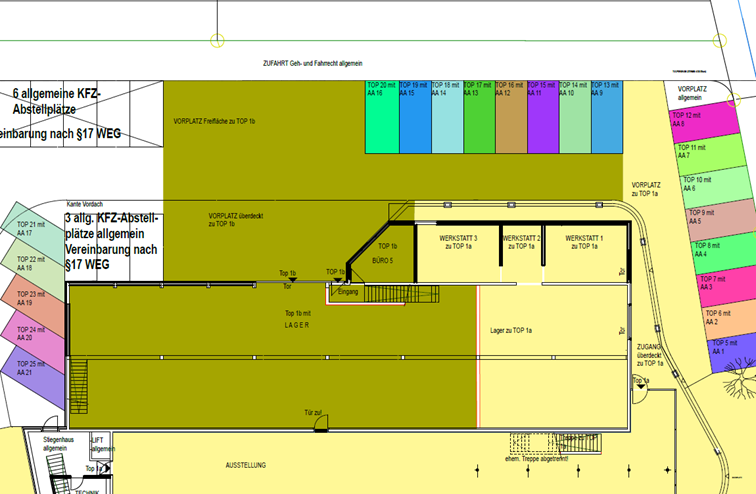
Task: Select purple parking space TOP 15 mit AA 11
Action: tap(541, 117)
